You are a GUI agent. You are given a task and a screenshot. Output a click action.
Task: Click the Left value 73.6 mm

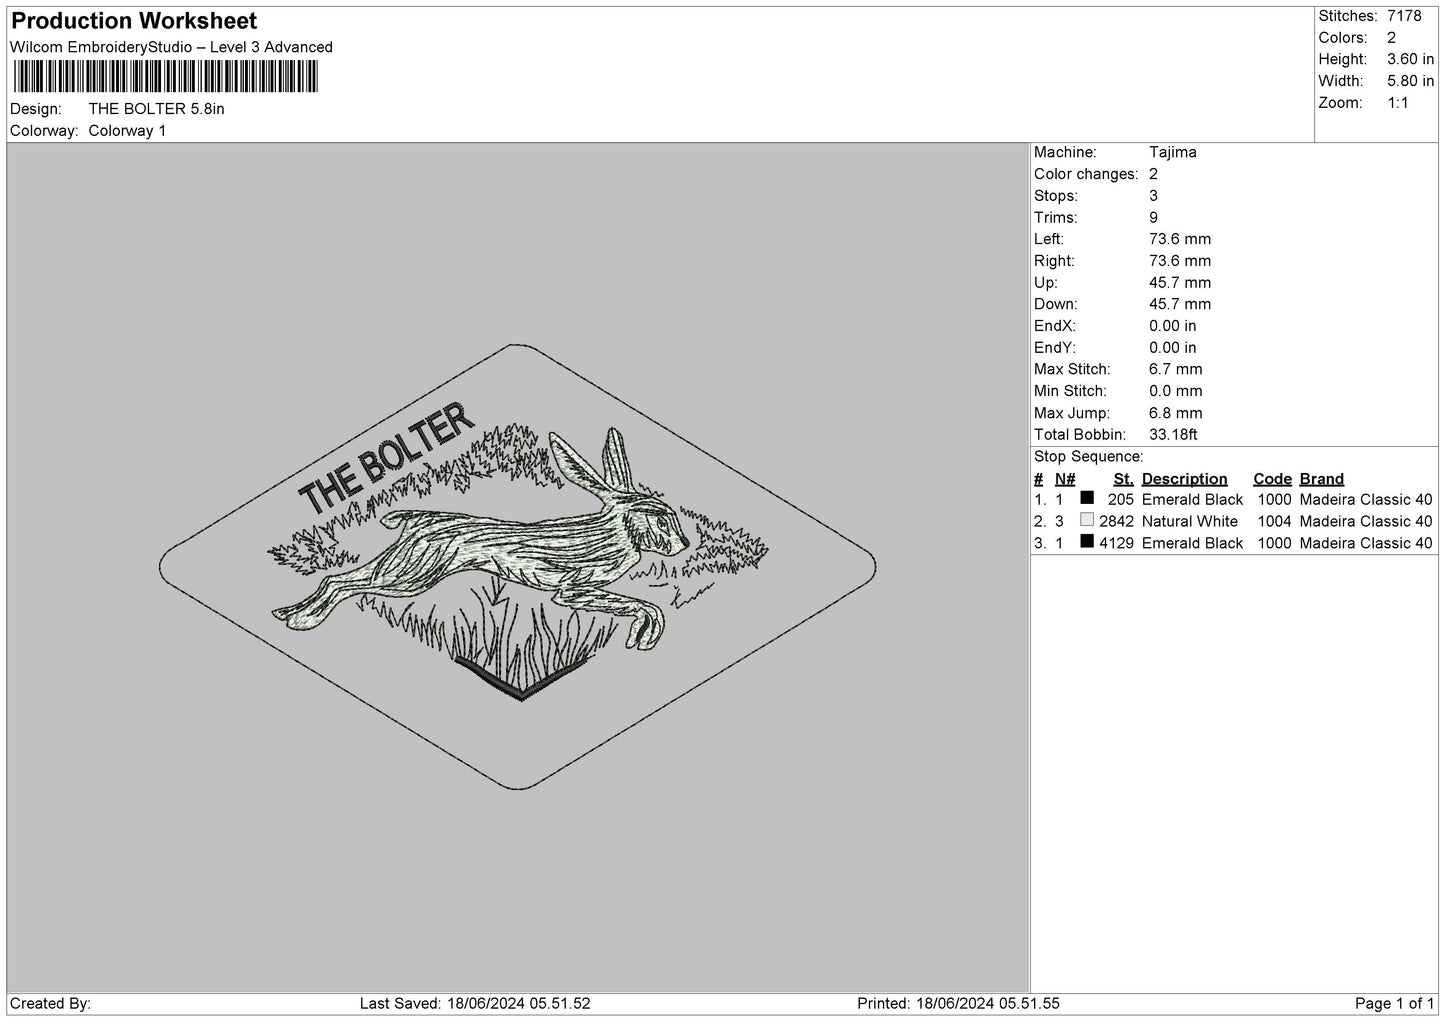1180,239
